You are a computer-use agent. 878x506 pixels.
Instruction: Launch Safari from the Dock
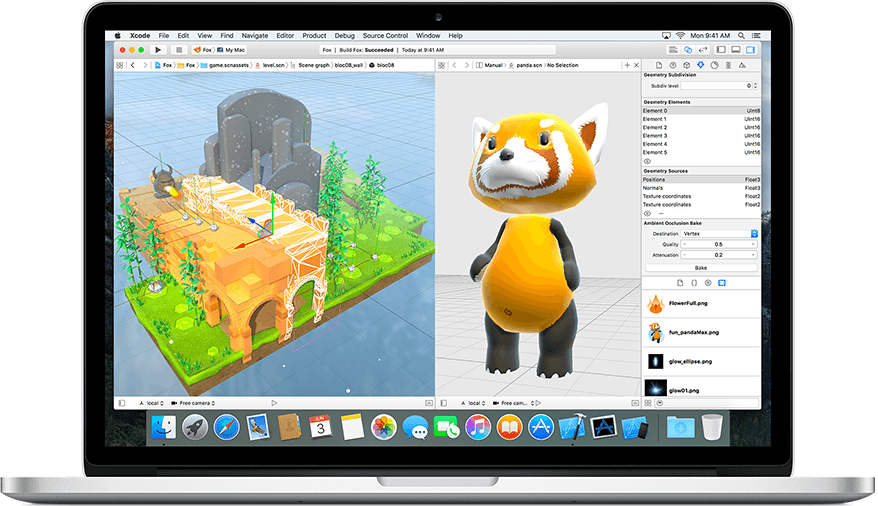[226, 428]
